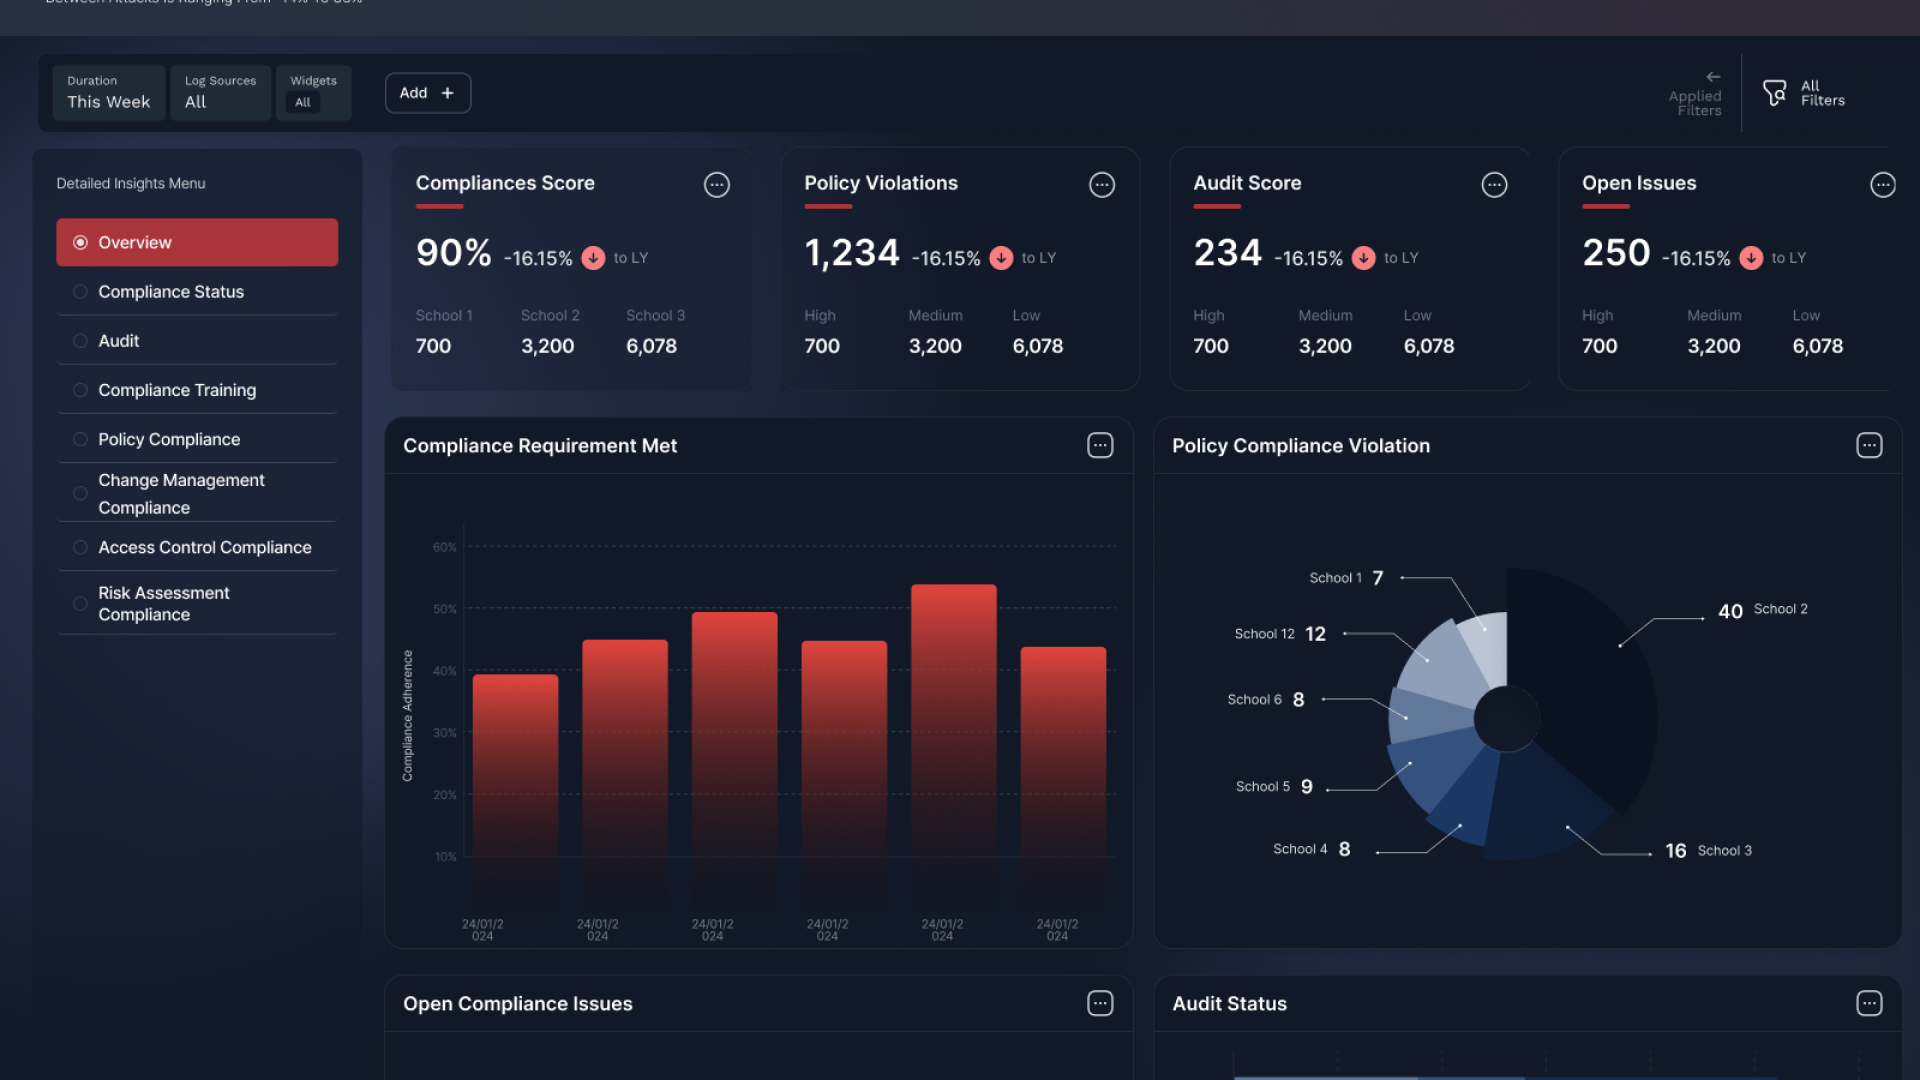Screen dimensions: 1920x1080
Task: Click the All Filters funnel icon
Action: pyautogui.click(x=1775, y=93)
